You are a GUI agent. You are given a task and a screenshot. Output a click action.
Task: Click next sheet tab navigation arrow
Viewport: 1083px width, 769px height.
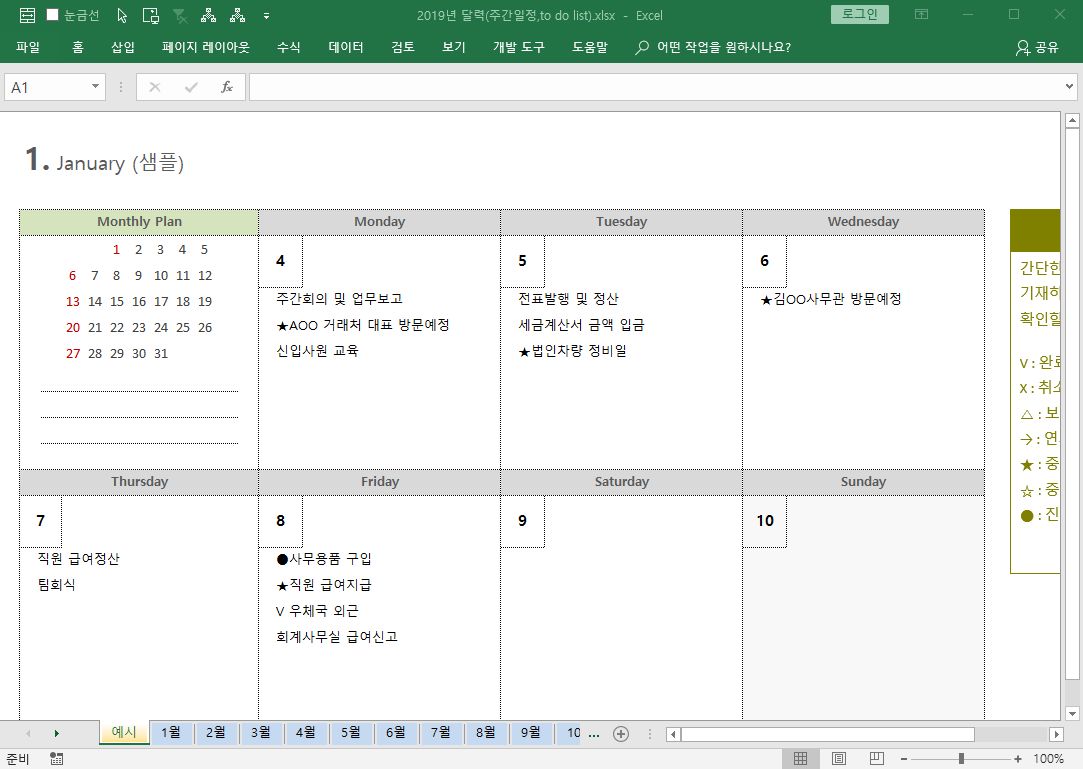pos(57,733)
